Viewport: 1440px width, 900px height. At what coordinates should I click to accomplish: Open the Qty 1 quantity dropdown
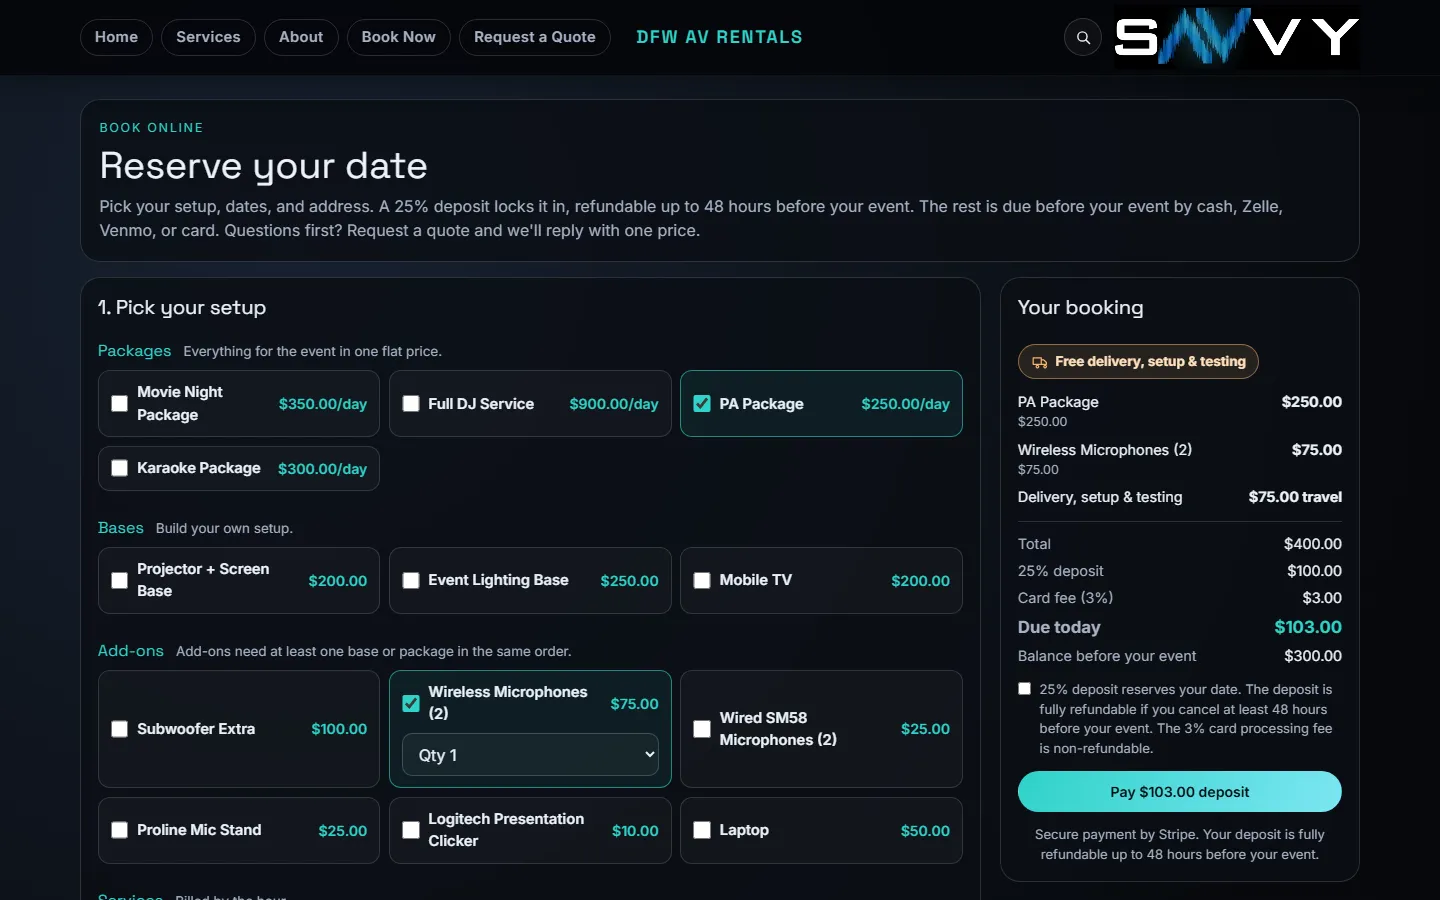530,755
